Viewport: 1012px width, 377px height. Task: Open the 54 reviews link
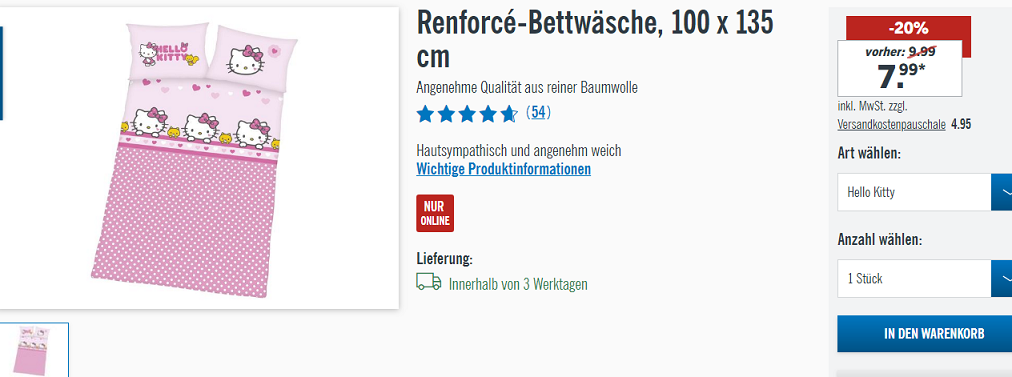(x=538, y=113)
